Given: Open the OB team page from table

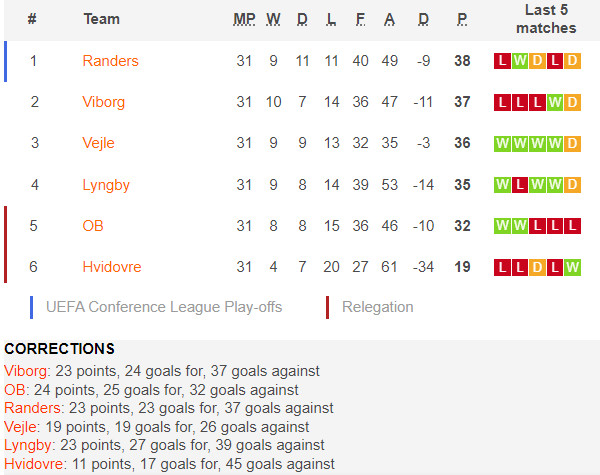Looking at the screenshot, I should coord(93,226).
